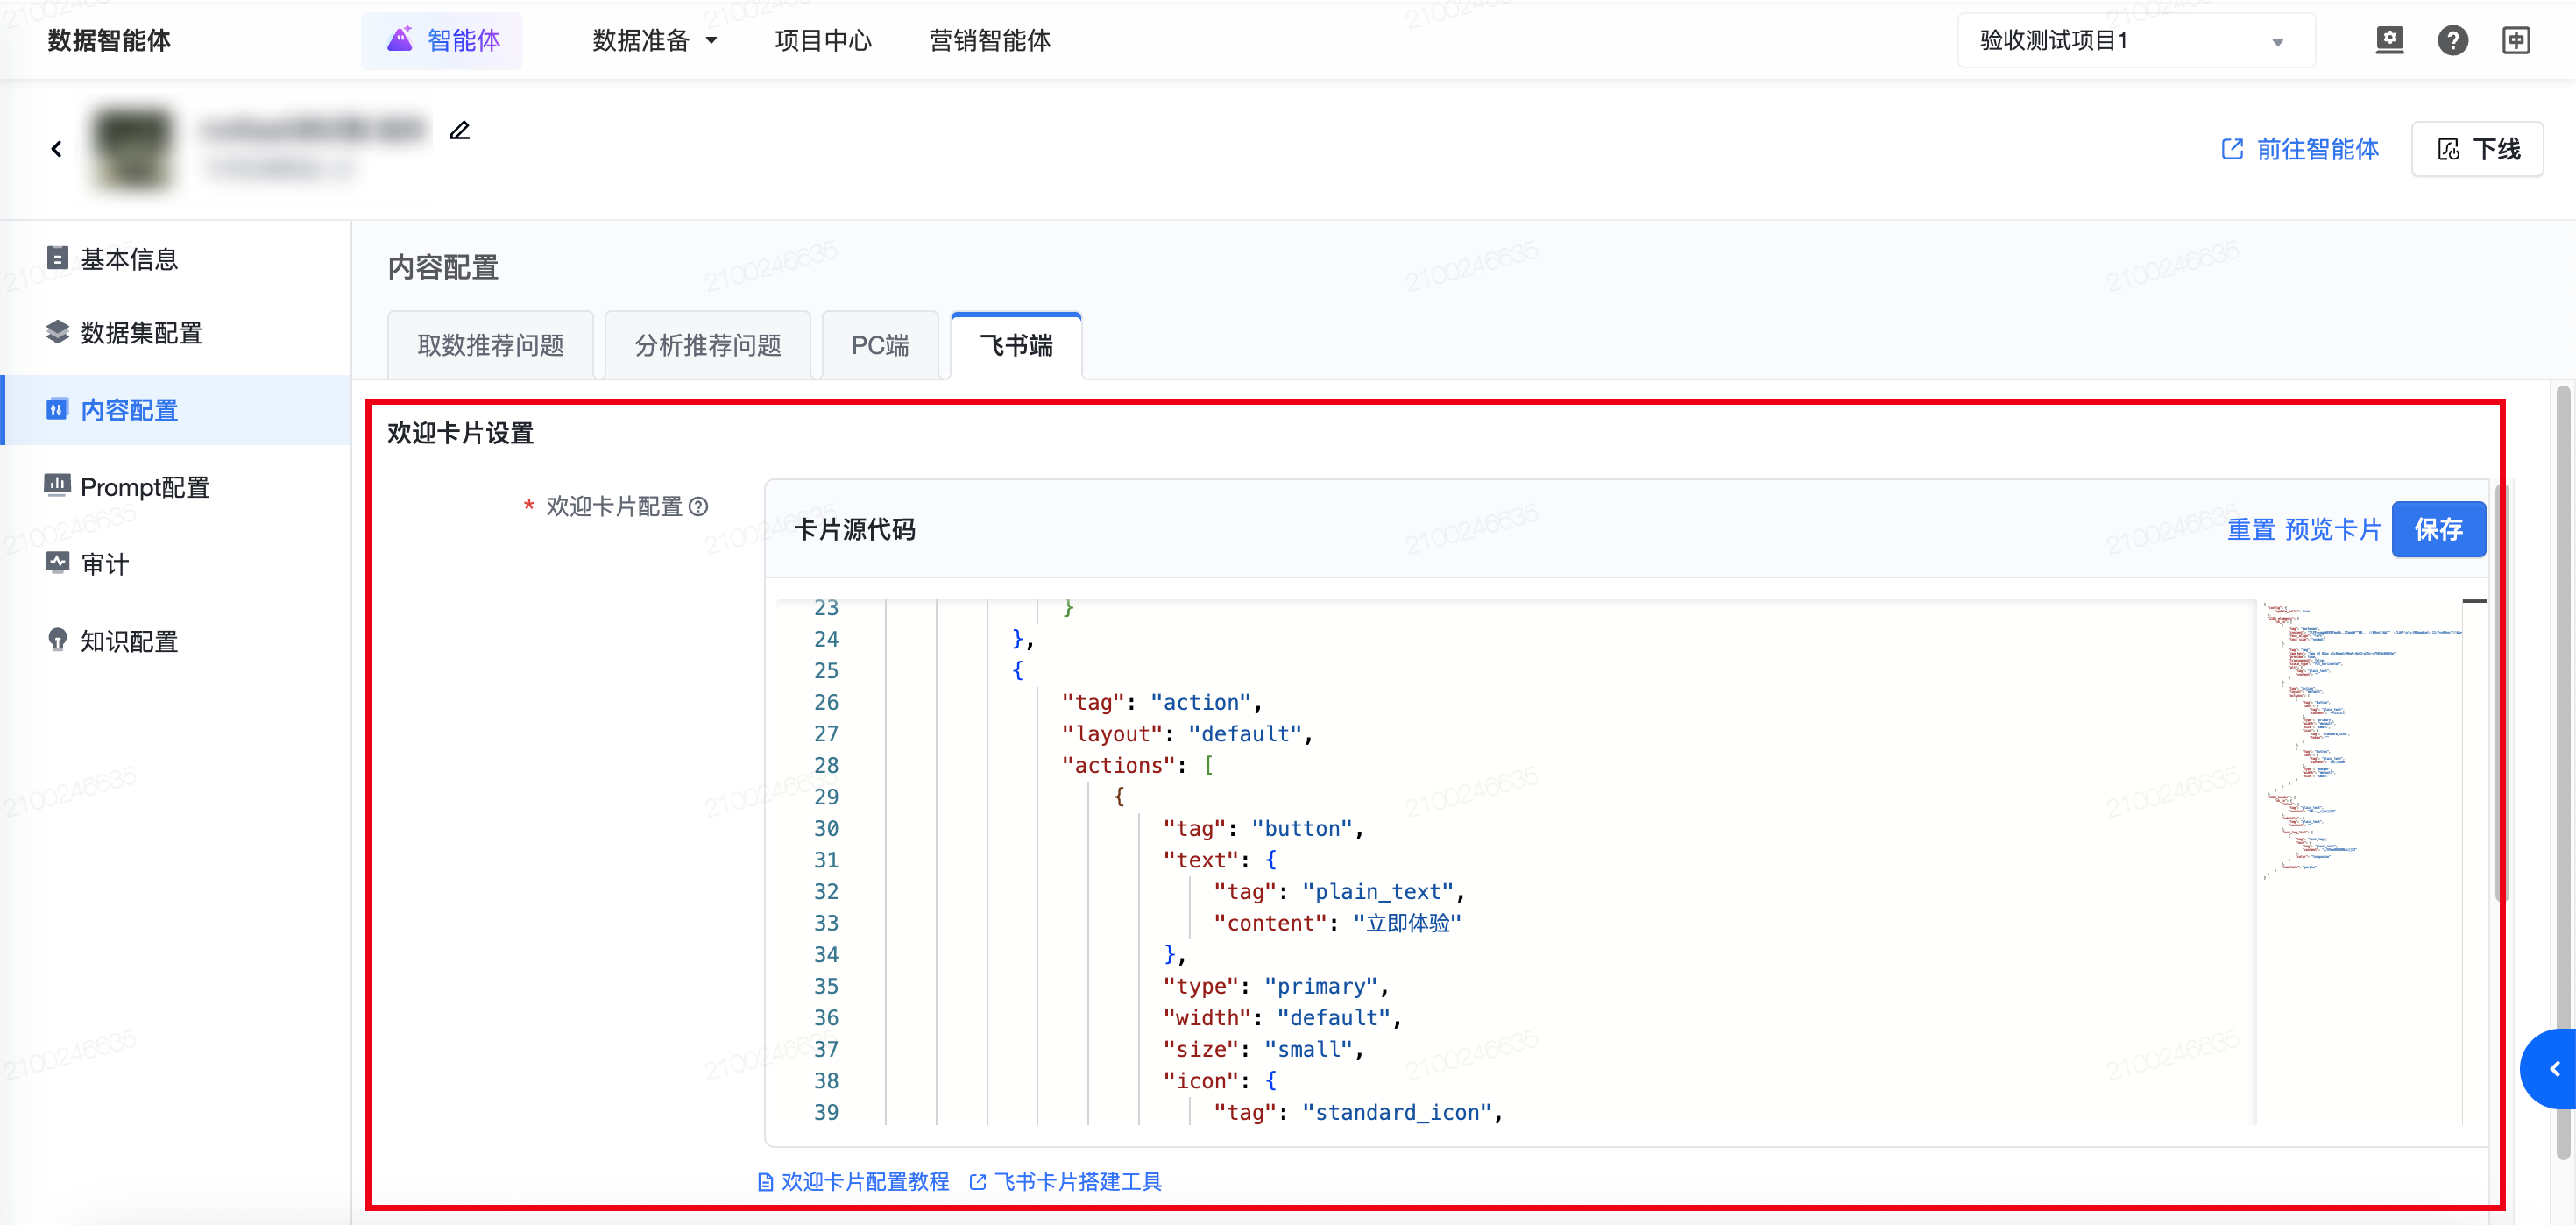Viewport: 2576px width, 1225px height.
Task: Click the language switch icon at top right
Action: click(x=2516, y=41)
